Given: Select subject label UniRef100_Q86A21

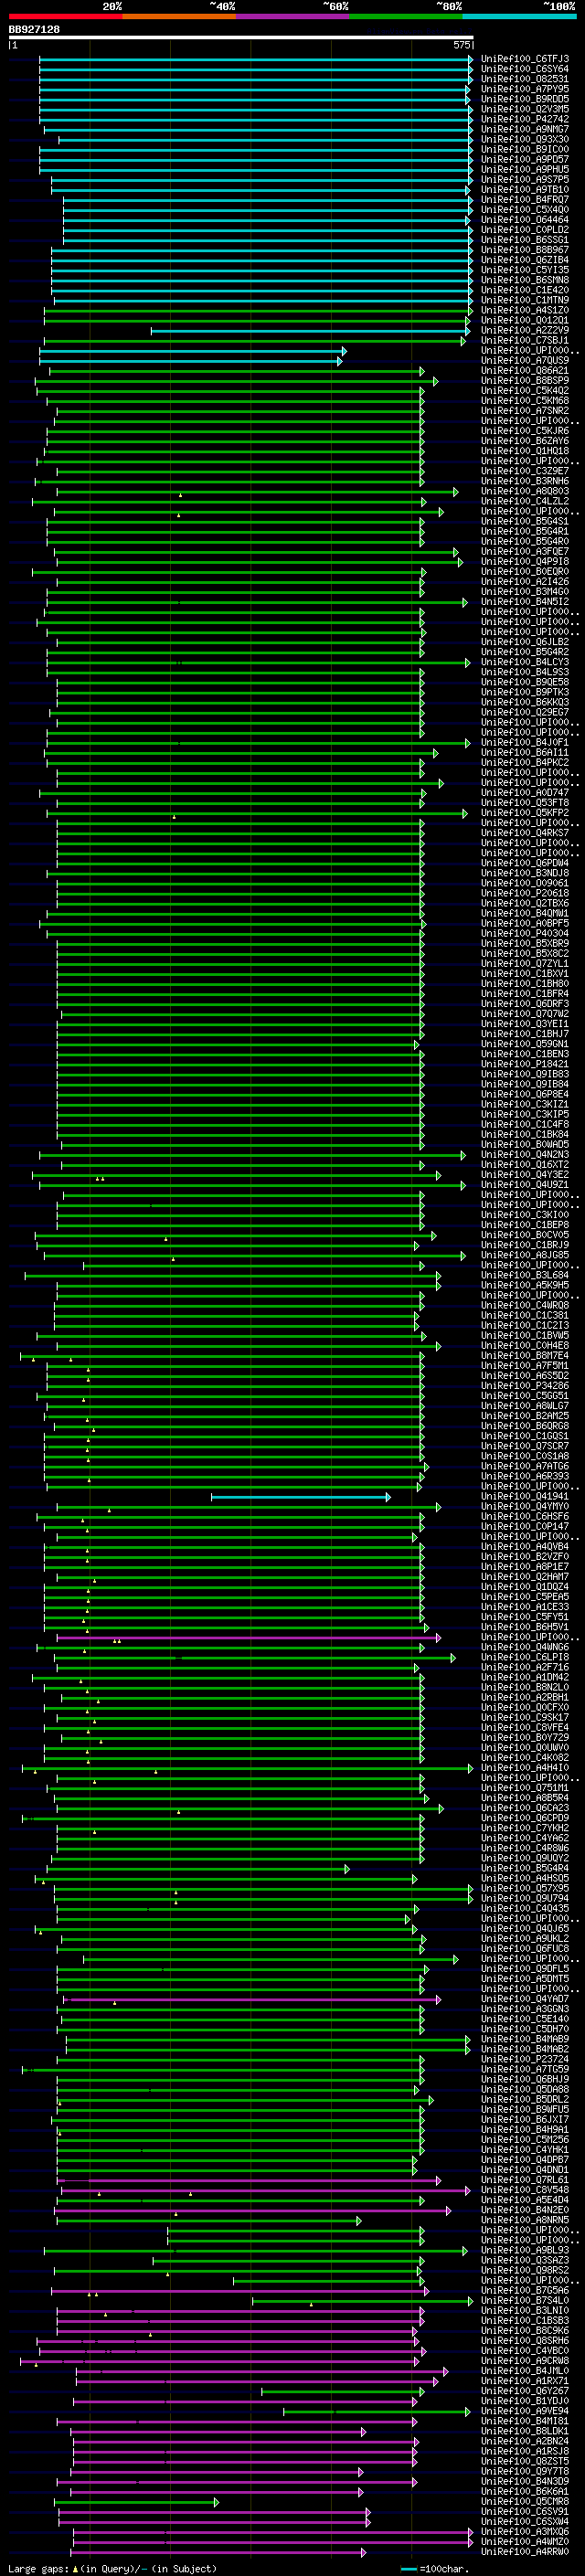Looking at the screenshot, I should pos(525,371).
